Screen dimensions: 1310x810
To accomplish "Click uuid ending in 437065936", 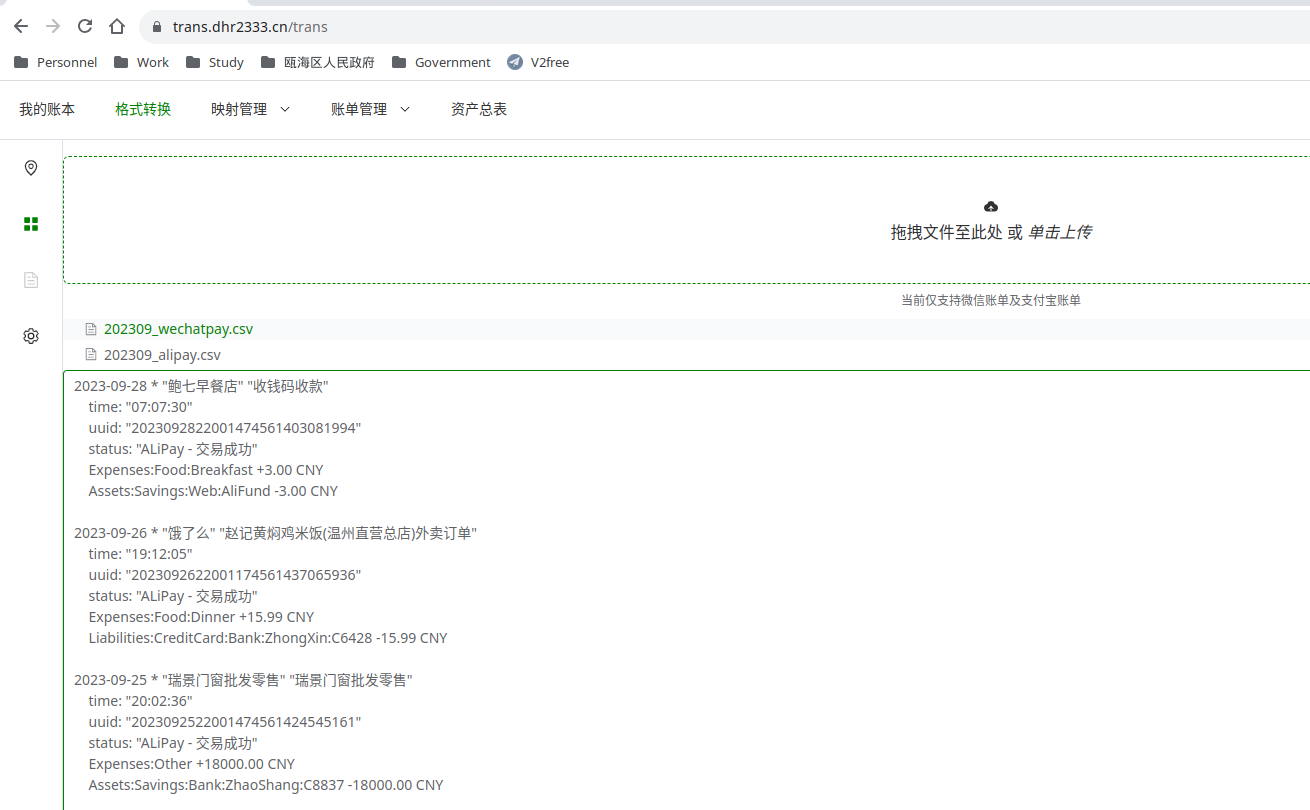I will (225, 575).
